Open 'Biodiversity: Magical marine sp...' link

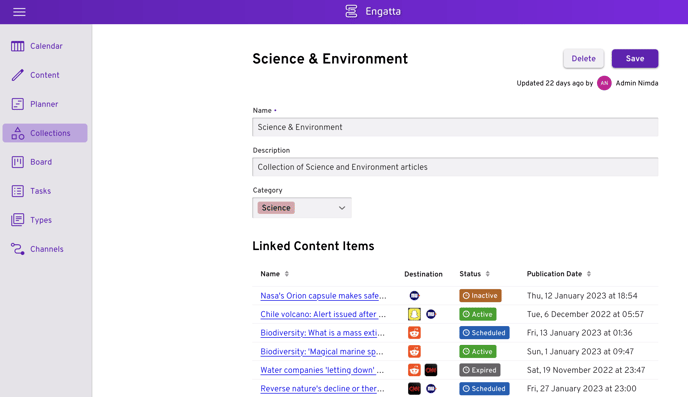[x=322, y=351]
